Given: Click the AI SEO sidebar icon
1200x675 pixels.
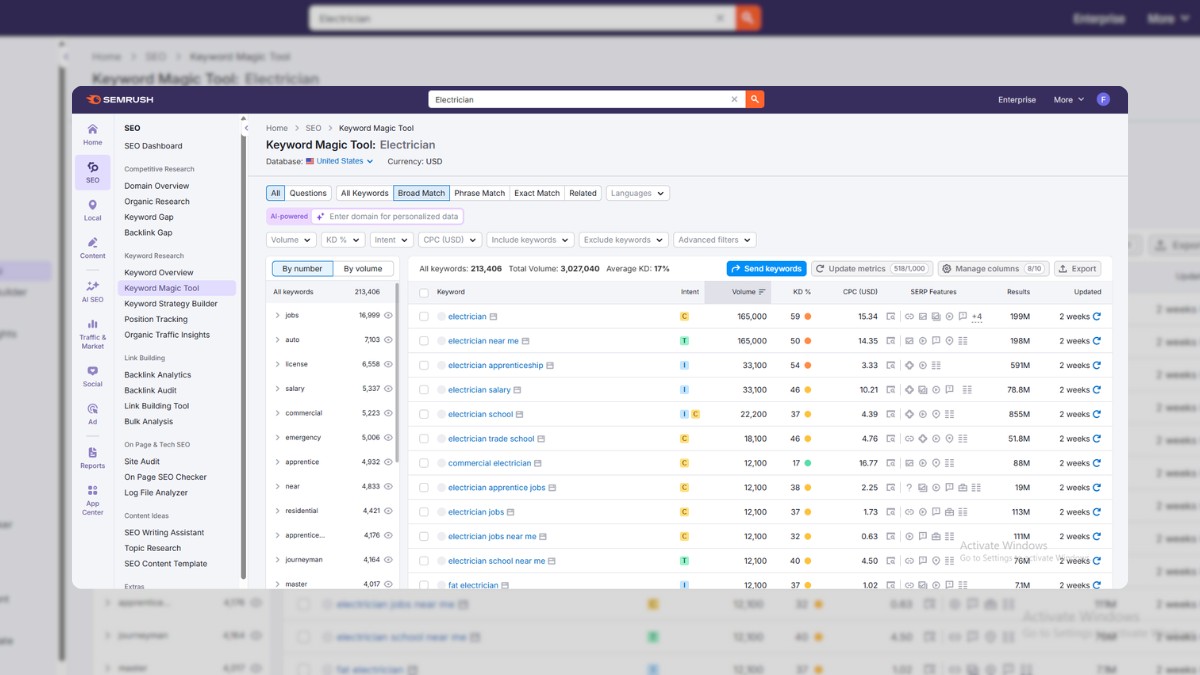Looking at the screenshot, I should point(92,290).
